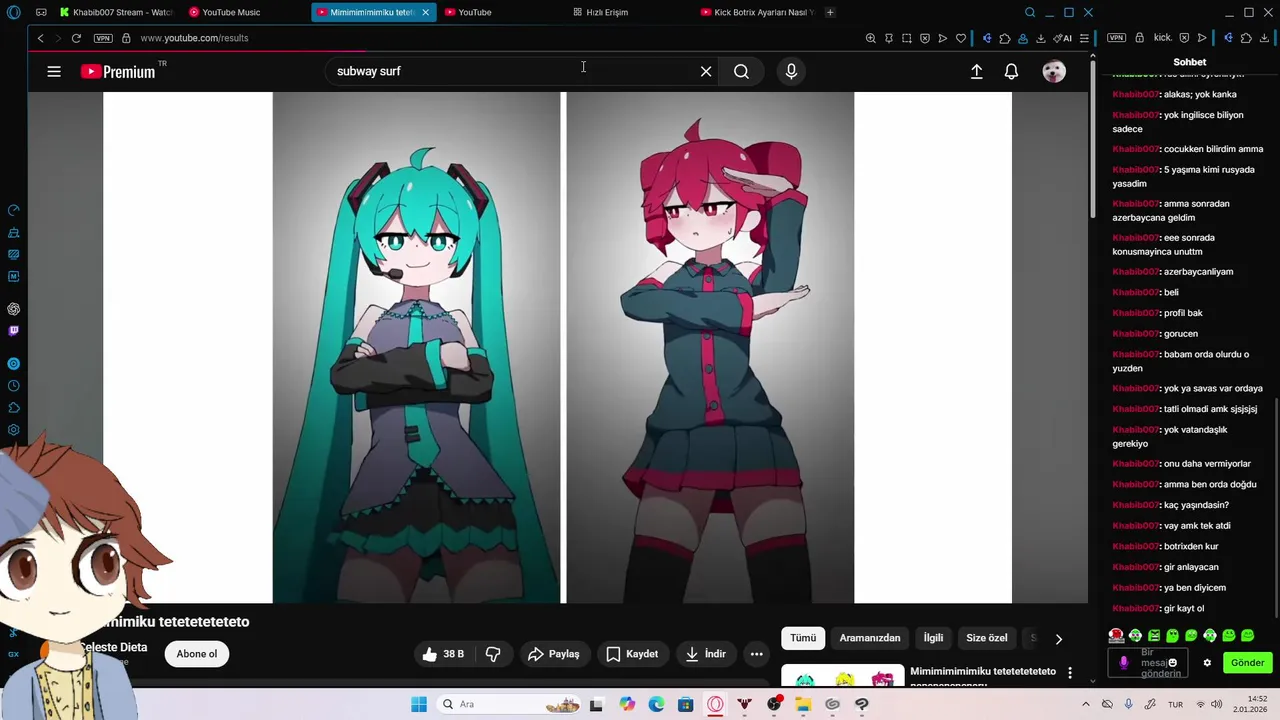Viewport: 1280px width, 720px height.
Task: Open YouTube notifications bell
Action: coord(1012,71)
